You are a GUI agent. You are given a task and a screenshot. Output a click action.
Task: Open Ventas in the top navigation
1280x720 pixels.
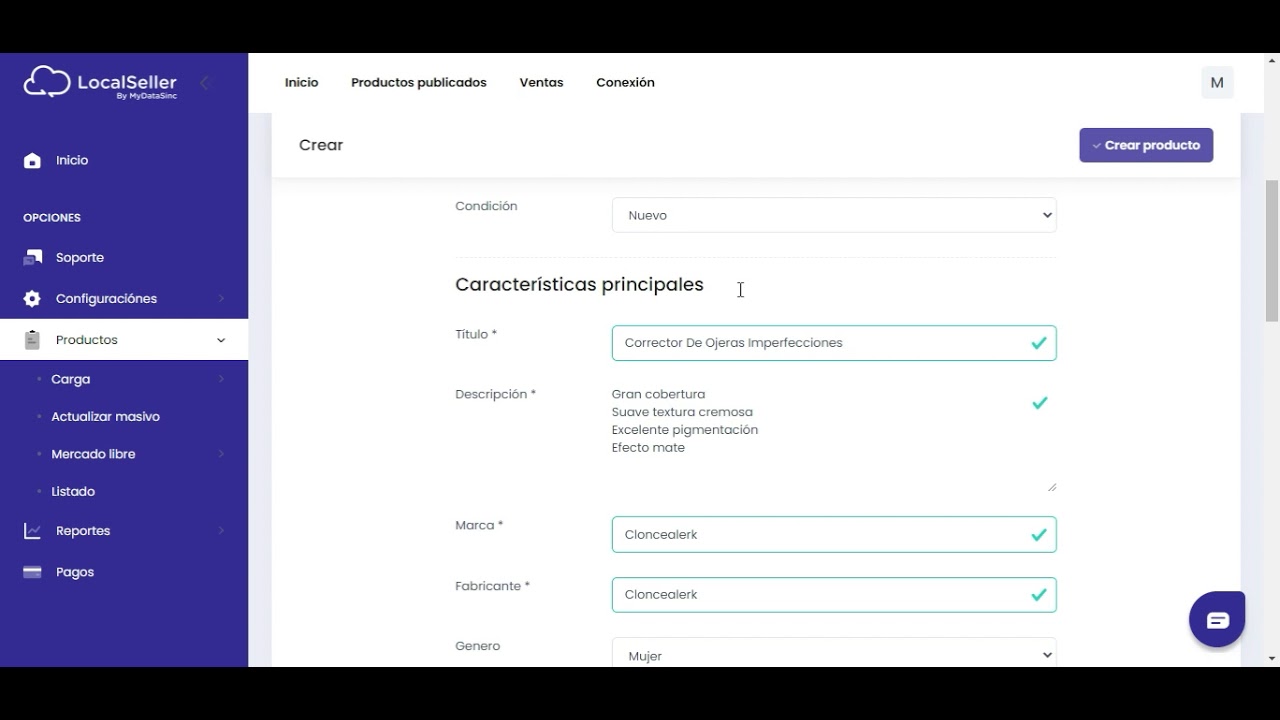pos(541,83)
